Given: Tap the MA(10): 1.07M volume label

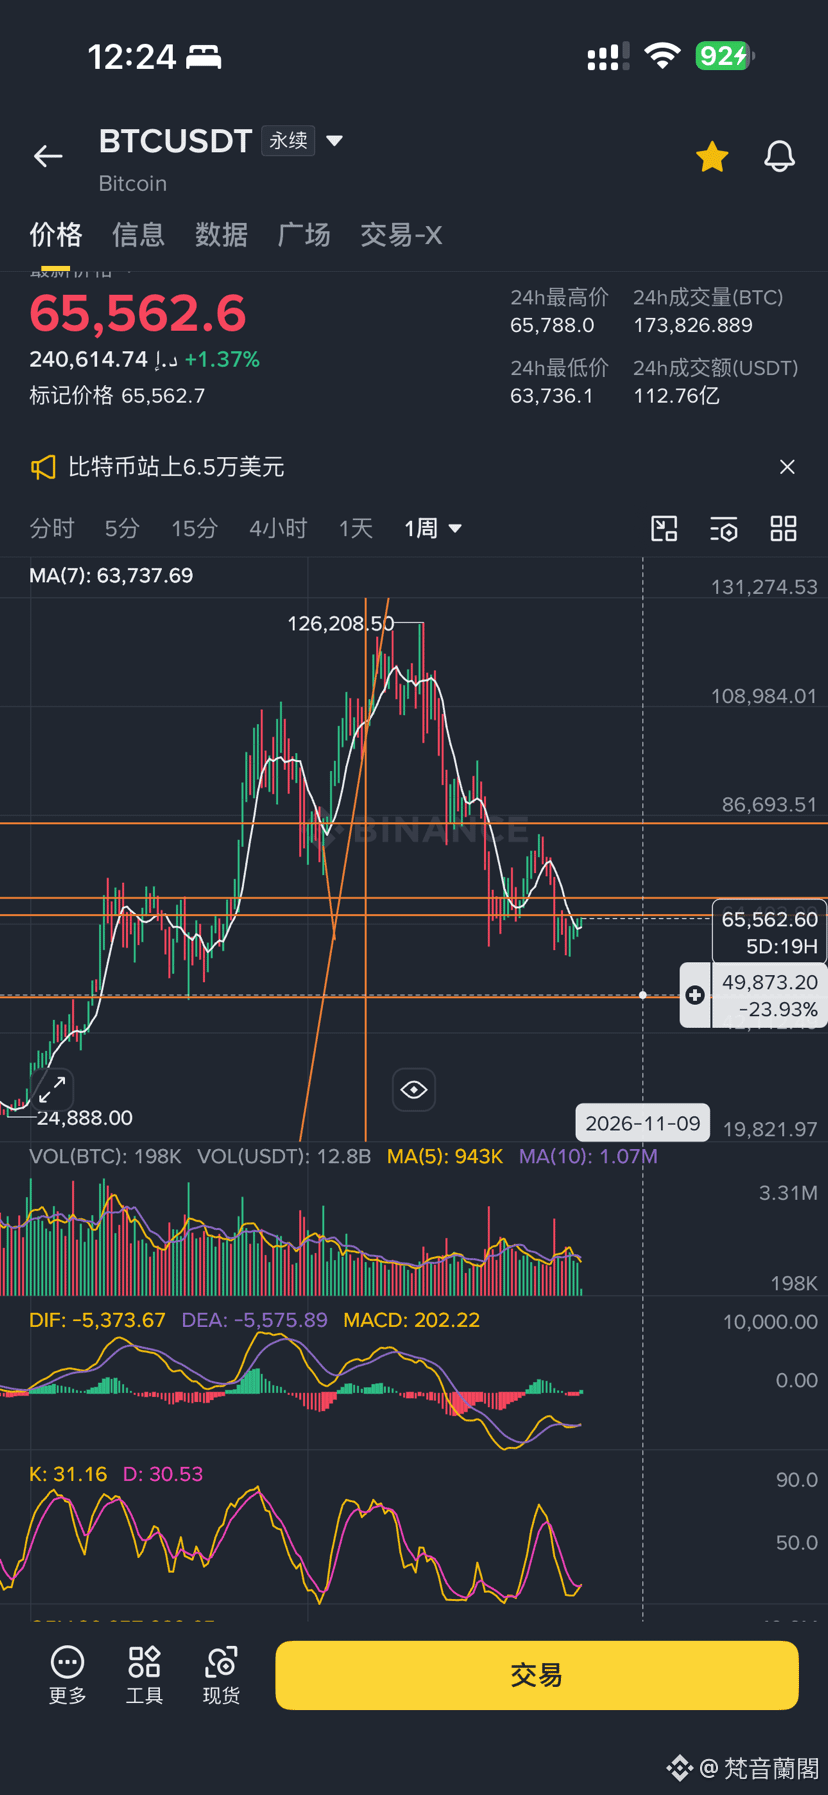Looking at the screenshot, I should pos(588,1156).
